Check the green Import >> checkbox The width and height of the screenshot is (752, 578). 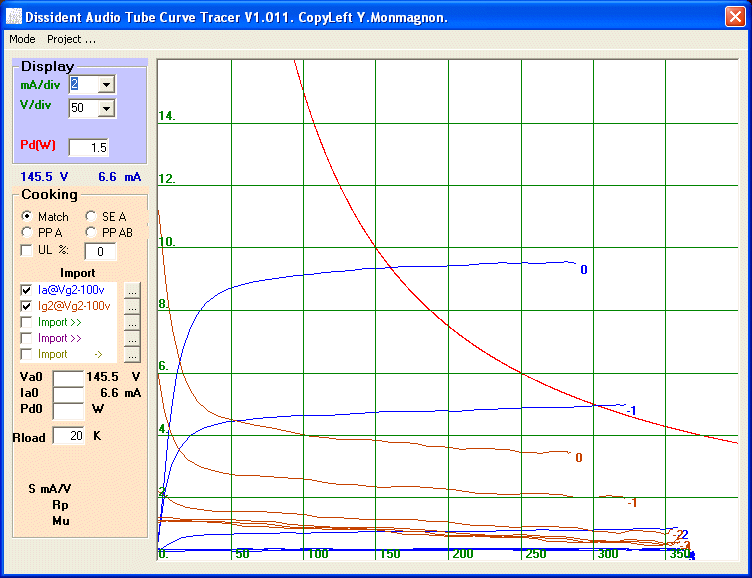click(26, 322)
